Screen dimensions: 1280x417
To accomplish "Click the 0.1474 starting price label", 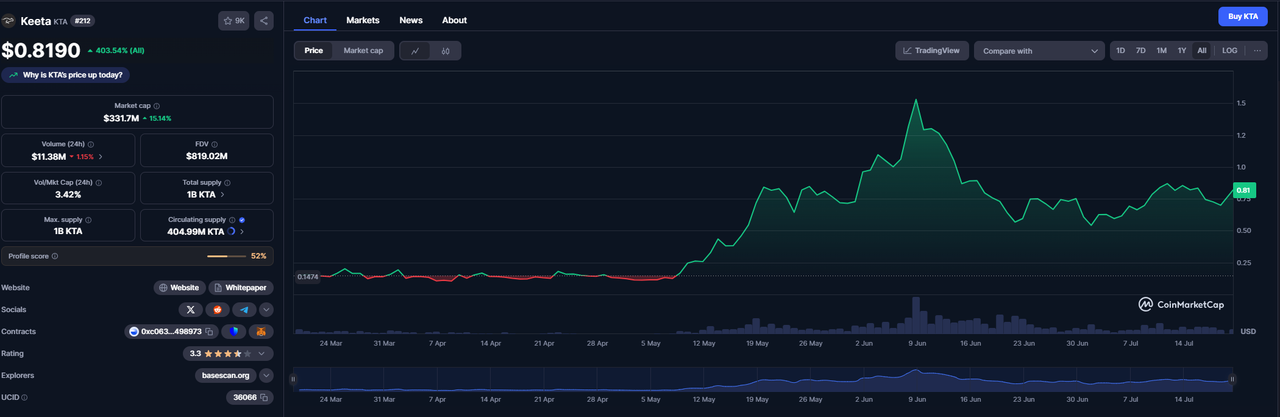I will [307, 276].
